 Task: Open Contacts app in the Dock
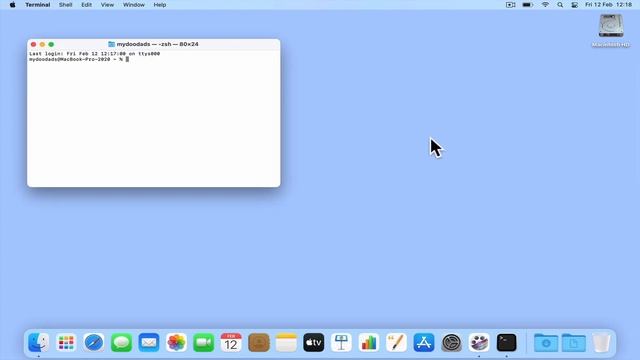259,342
